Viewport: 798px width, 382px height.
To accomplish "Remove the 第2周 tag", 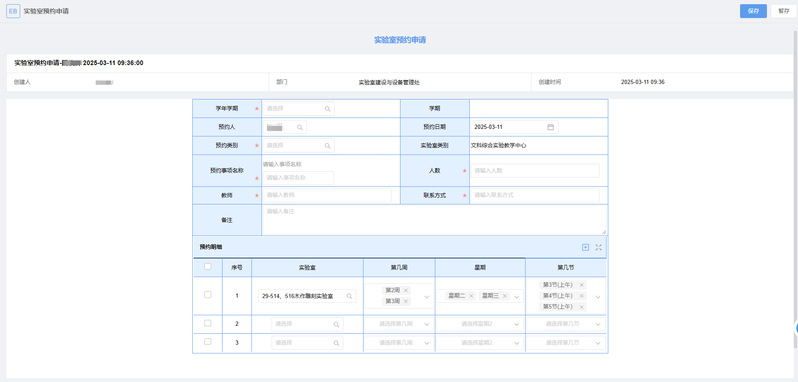I will tap(406, 290).
